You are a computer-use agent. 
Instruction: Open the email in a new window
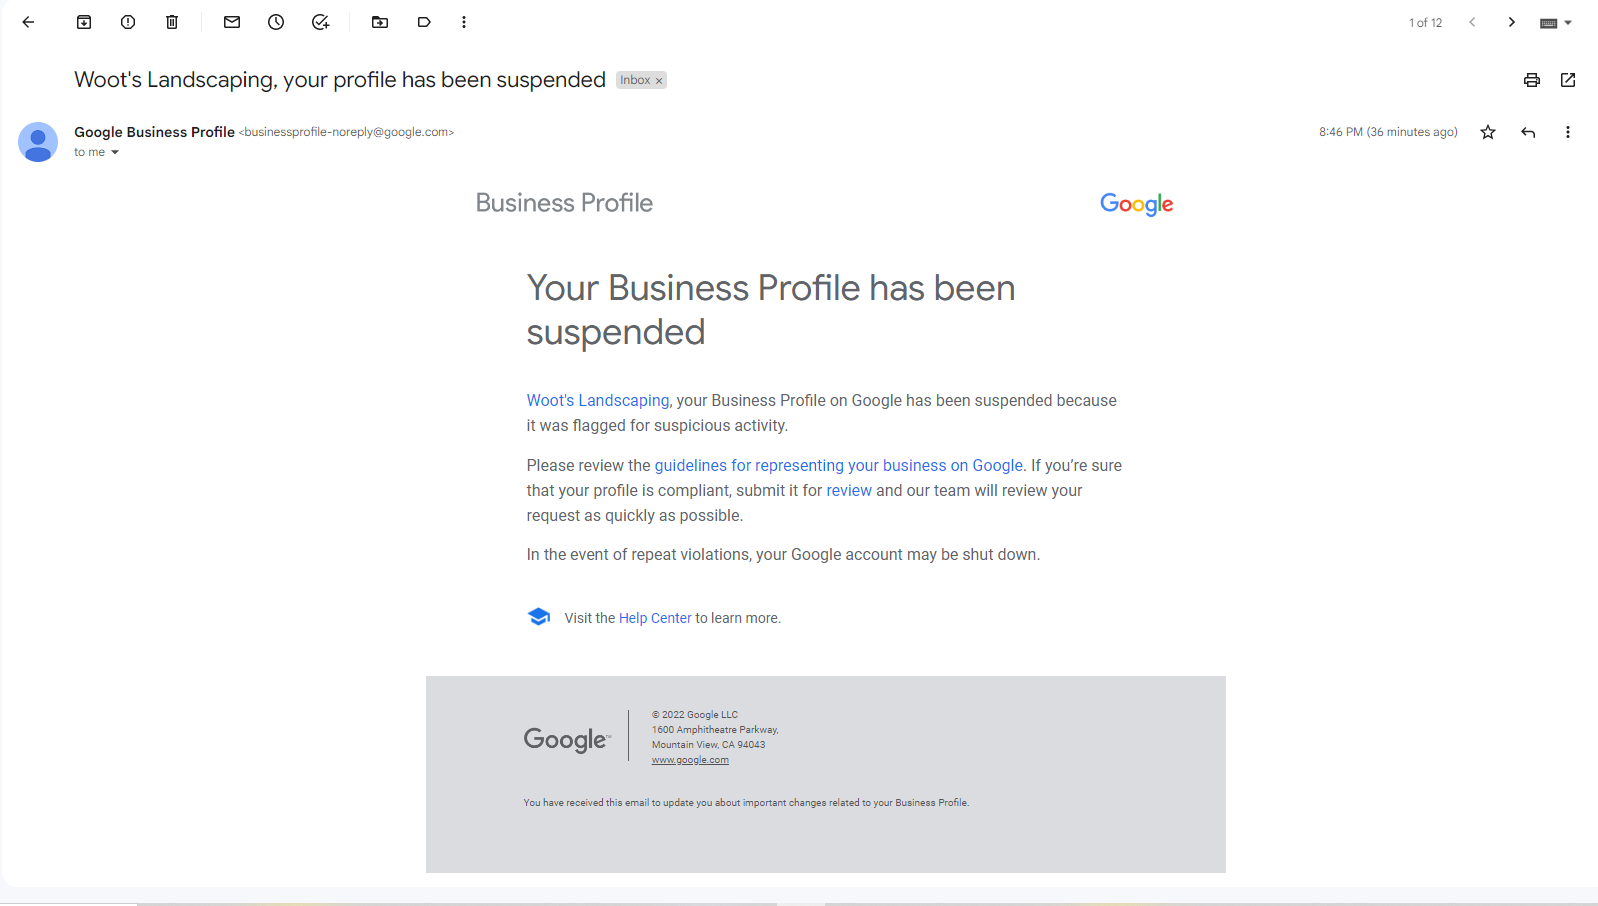1568,80
